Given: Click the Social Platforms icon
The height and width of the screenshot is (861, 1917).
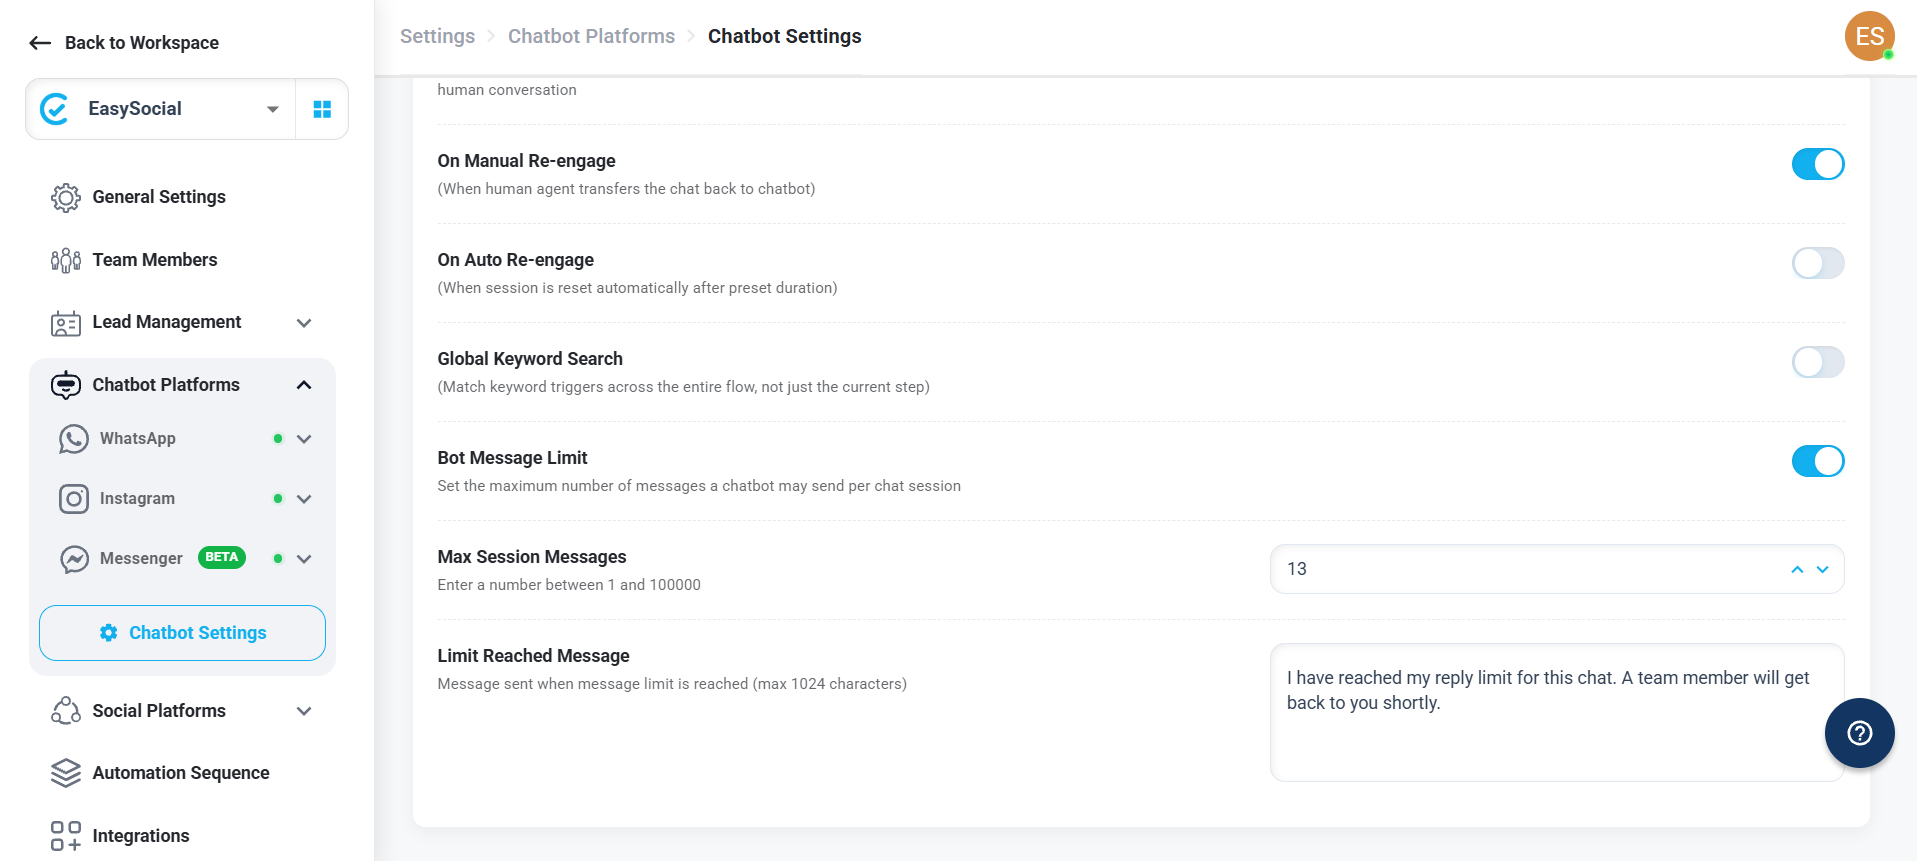Looking at the screenshot, I should (66, 711).
